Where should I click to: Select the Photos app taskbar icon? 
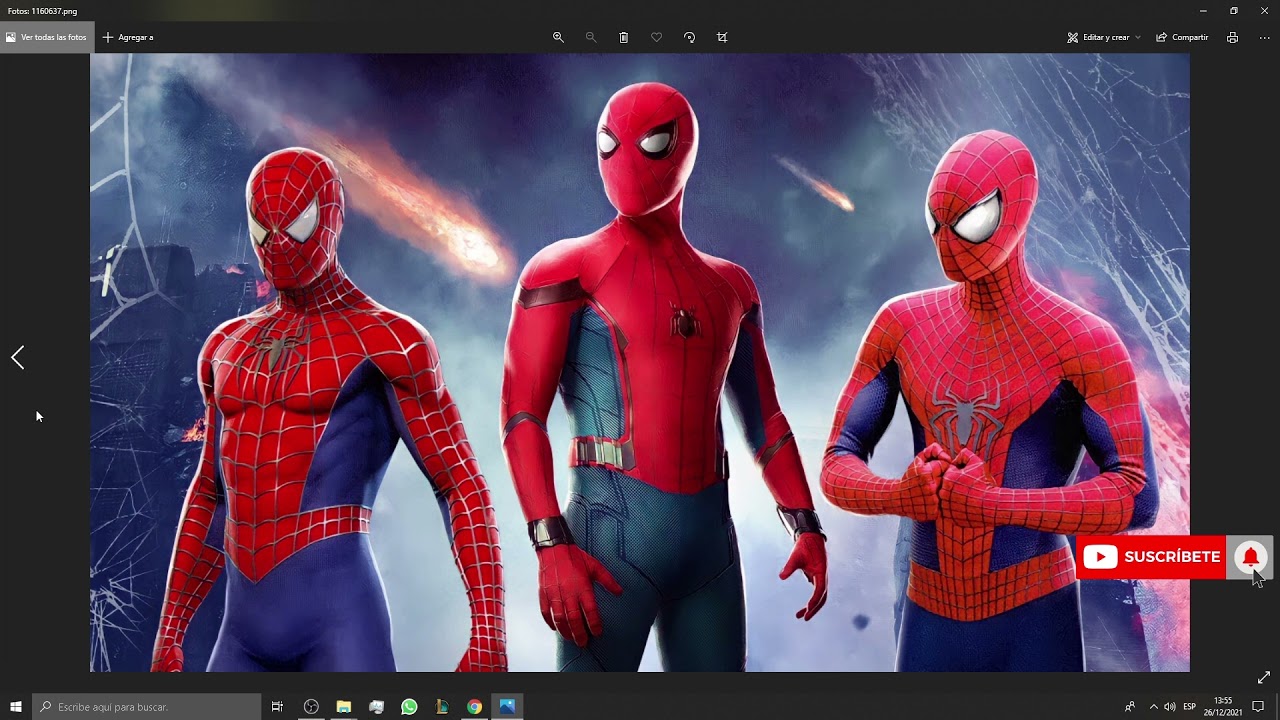(x=507, y=707)
